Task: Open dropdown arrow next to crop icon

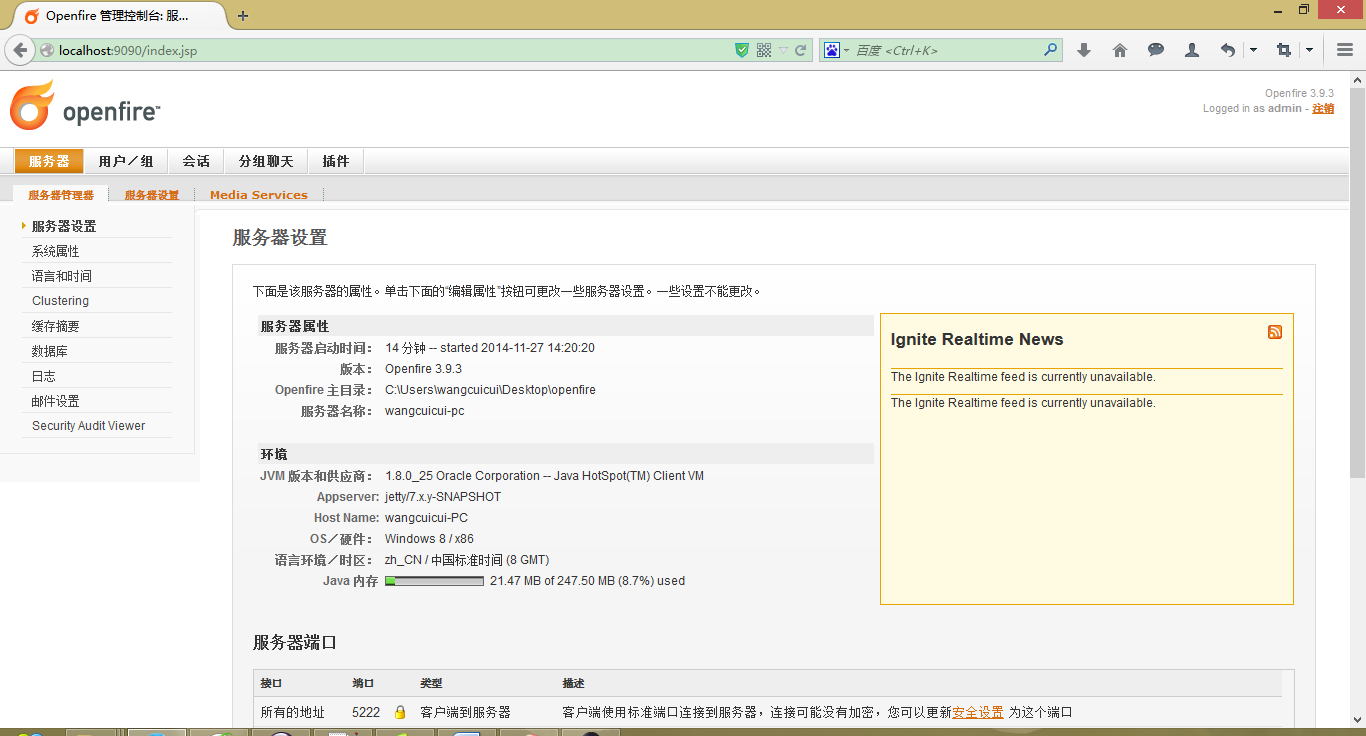Action: (x=1310, y=50)
